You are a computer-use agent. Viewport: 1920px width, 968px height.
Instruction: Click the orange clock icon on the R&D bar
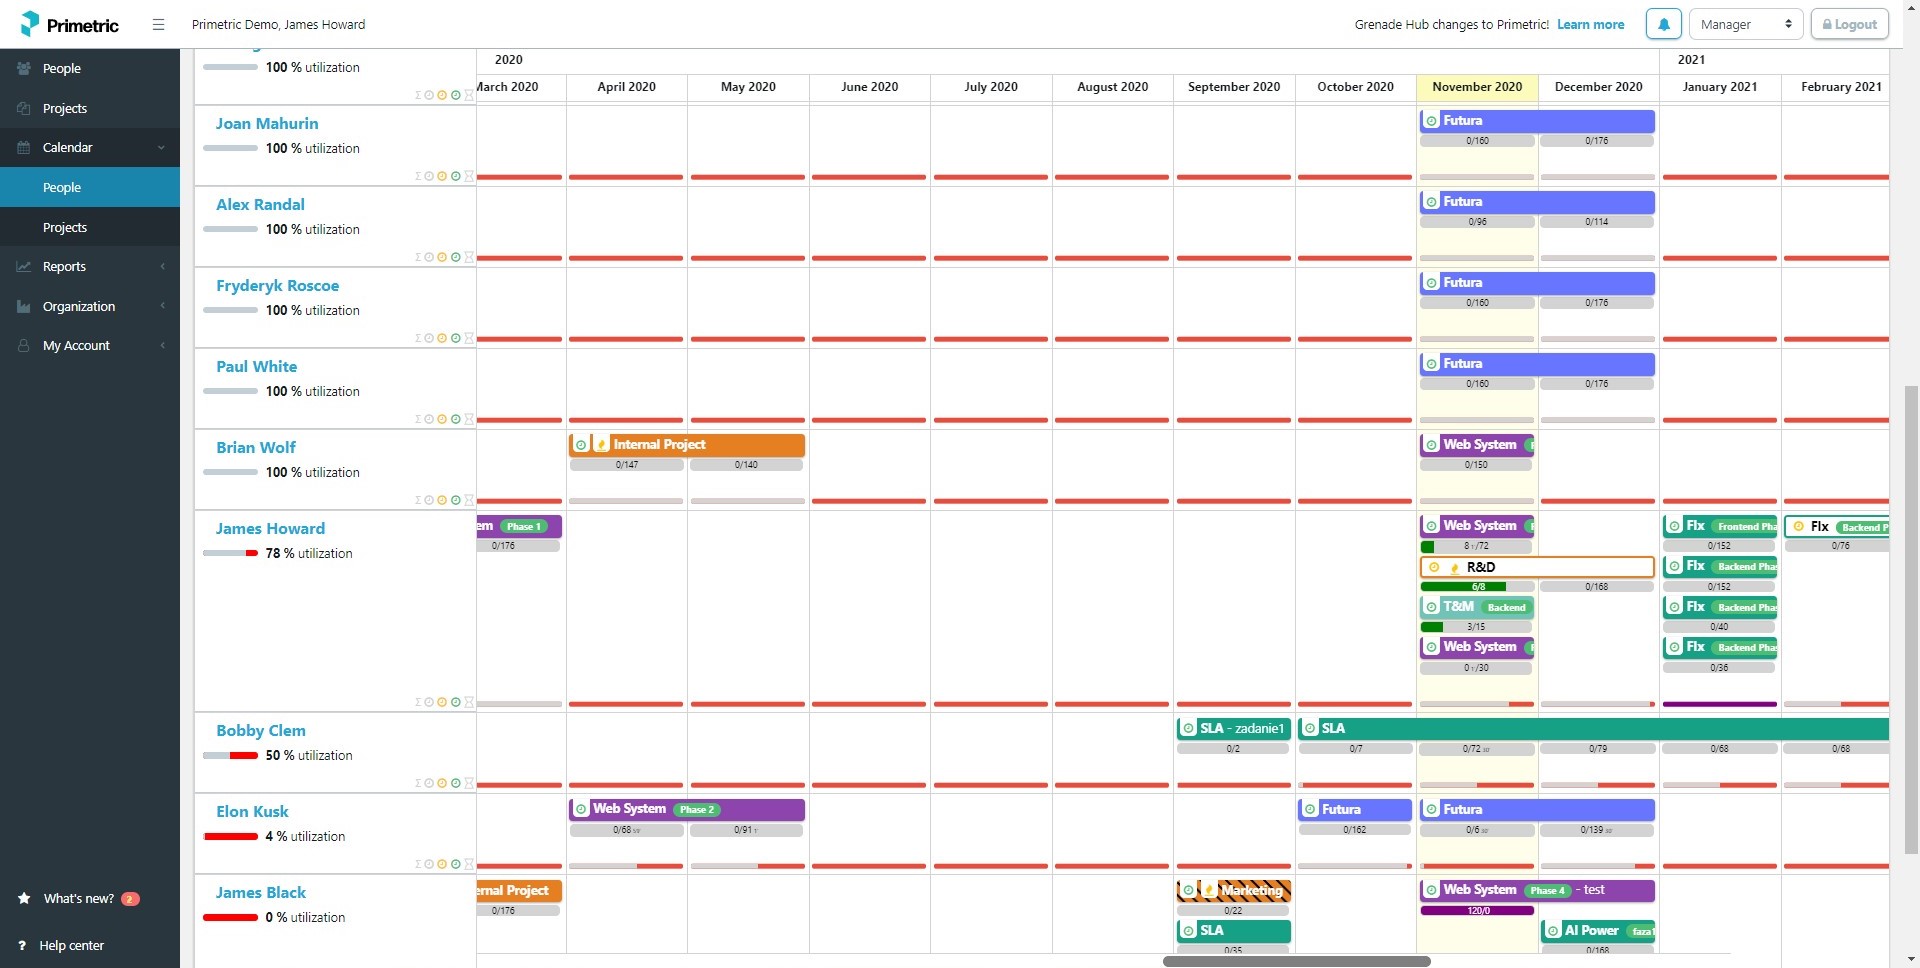1434,567
